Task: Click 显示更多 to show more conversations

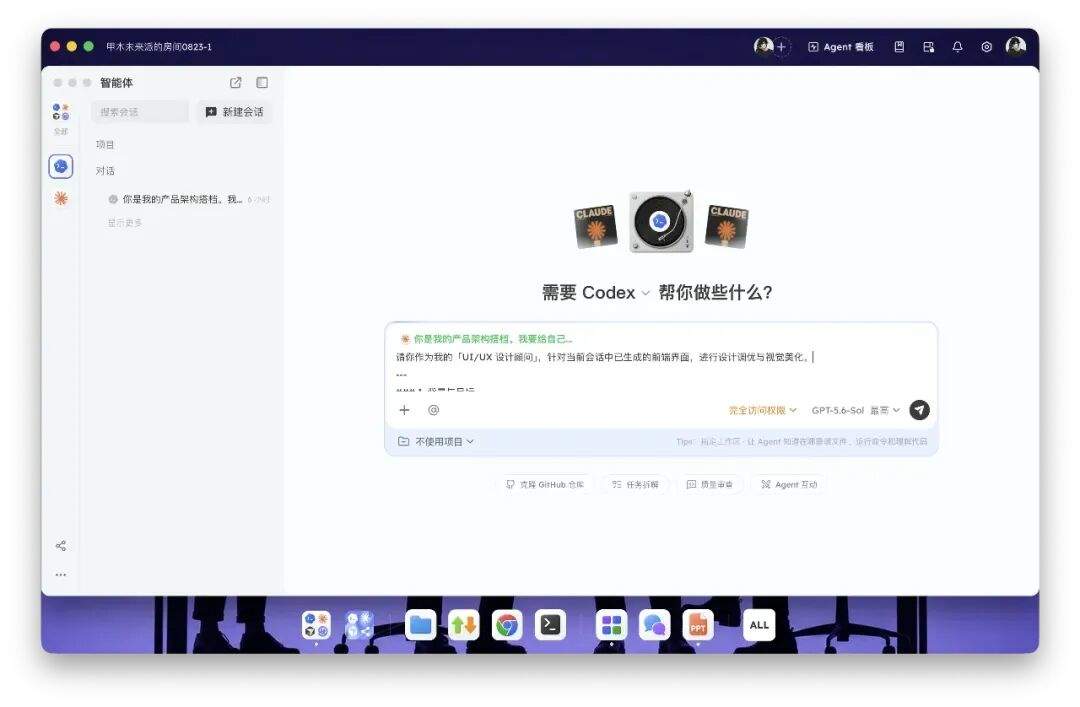Action: tap(125, 223)
